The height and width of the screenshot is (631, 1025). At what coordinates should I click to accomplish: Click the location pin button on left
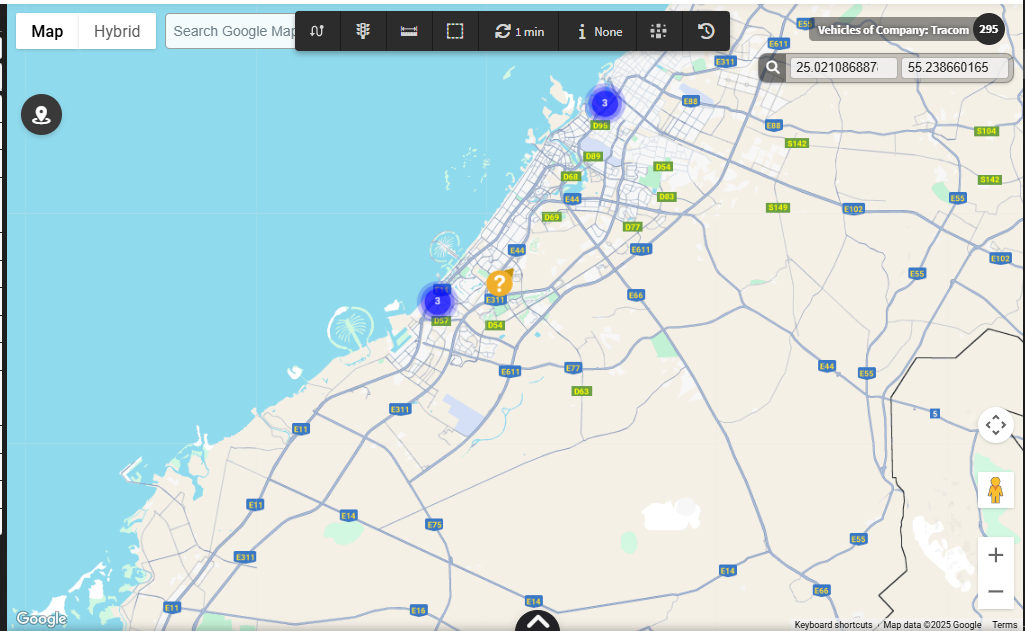point(42,115)
